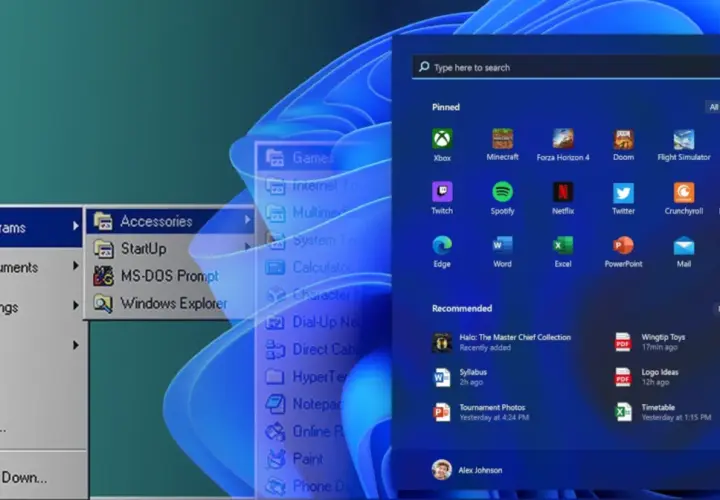The image size is (720, 500).
Task: Launch Word from pinned apps
Action: (x=502, y=246)
